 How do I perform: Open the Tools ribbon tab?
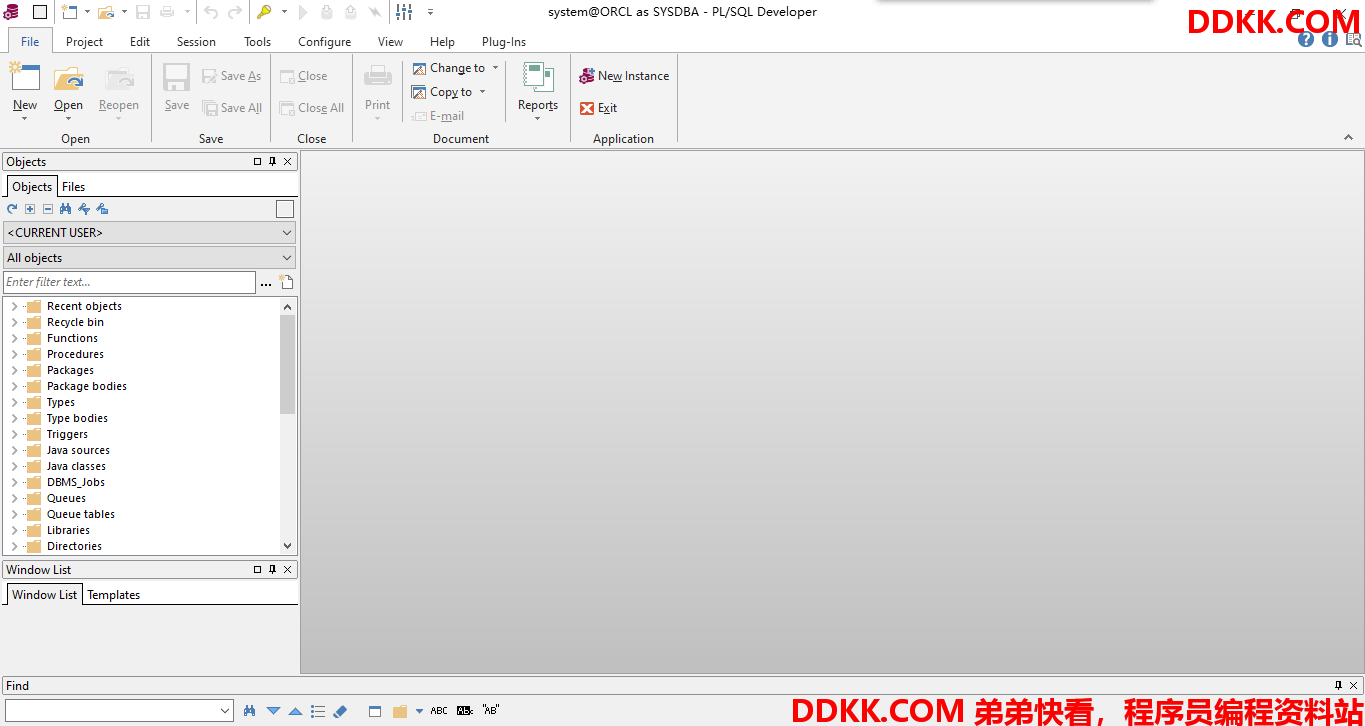click(x=257, y=42)
